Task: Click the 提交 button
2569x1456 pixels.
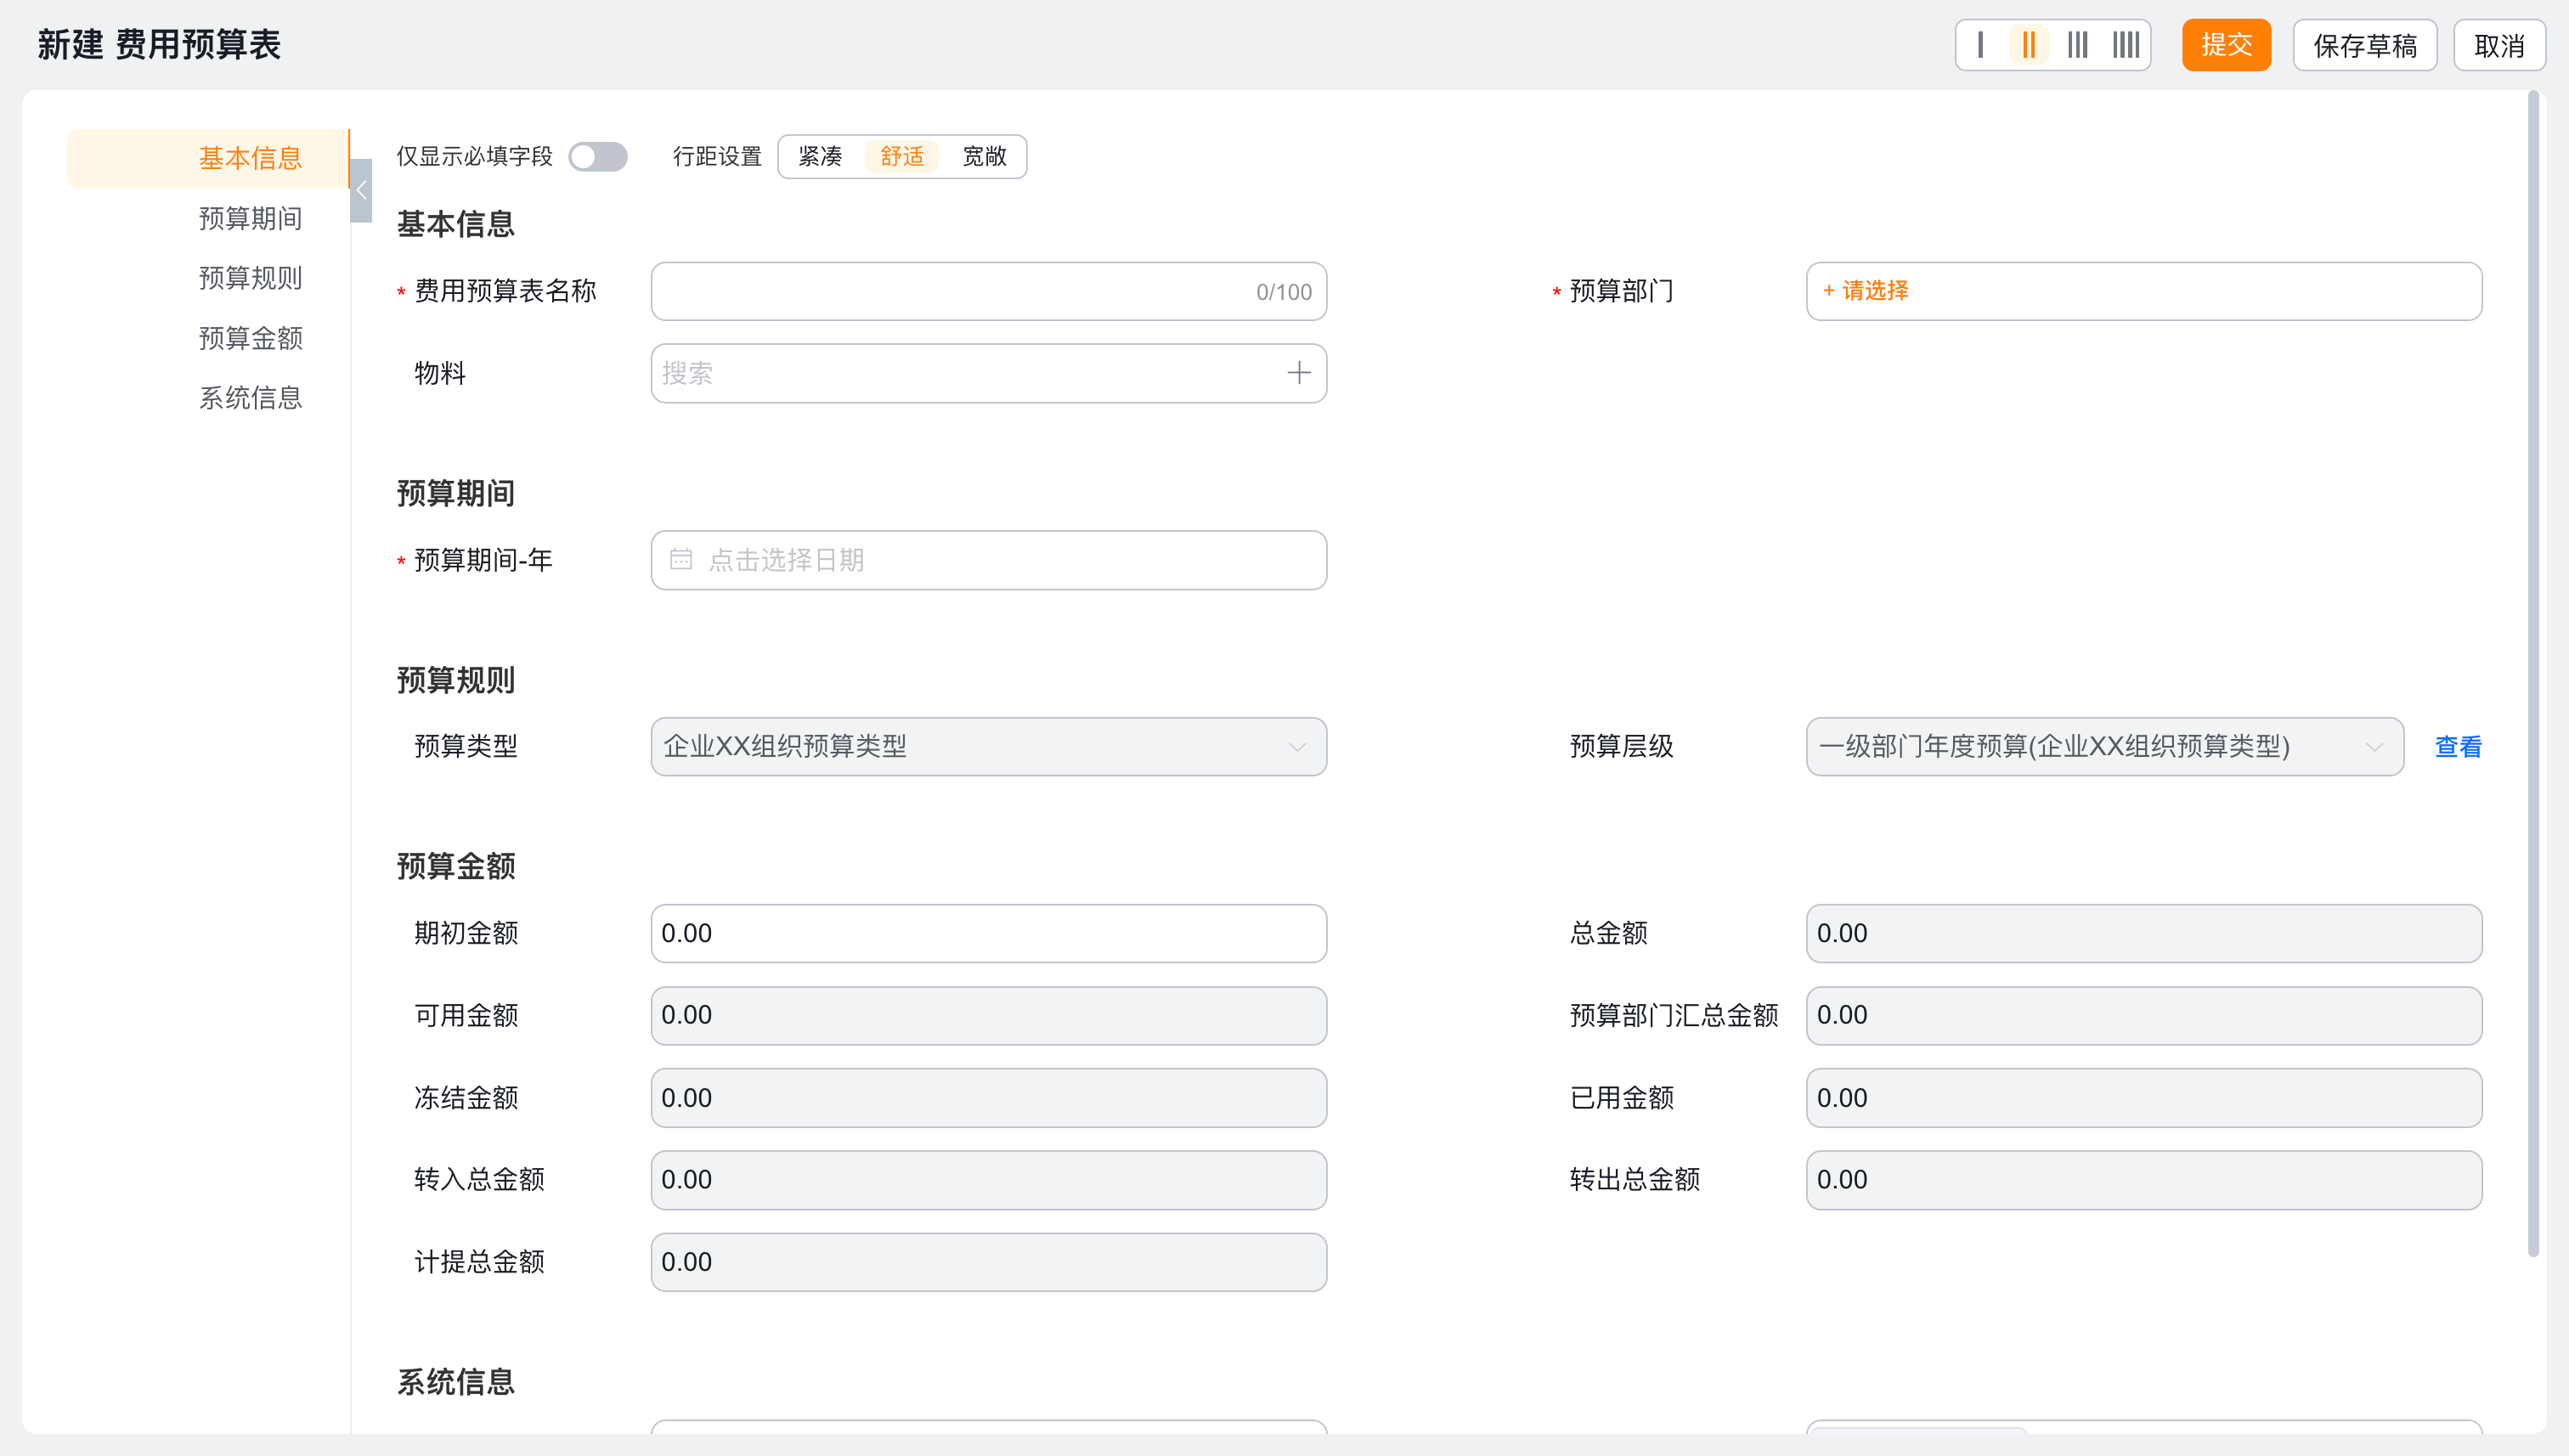Action: [2226, 45]
